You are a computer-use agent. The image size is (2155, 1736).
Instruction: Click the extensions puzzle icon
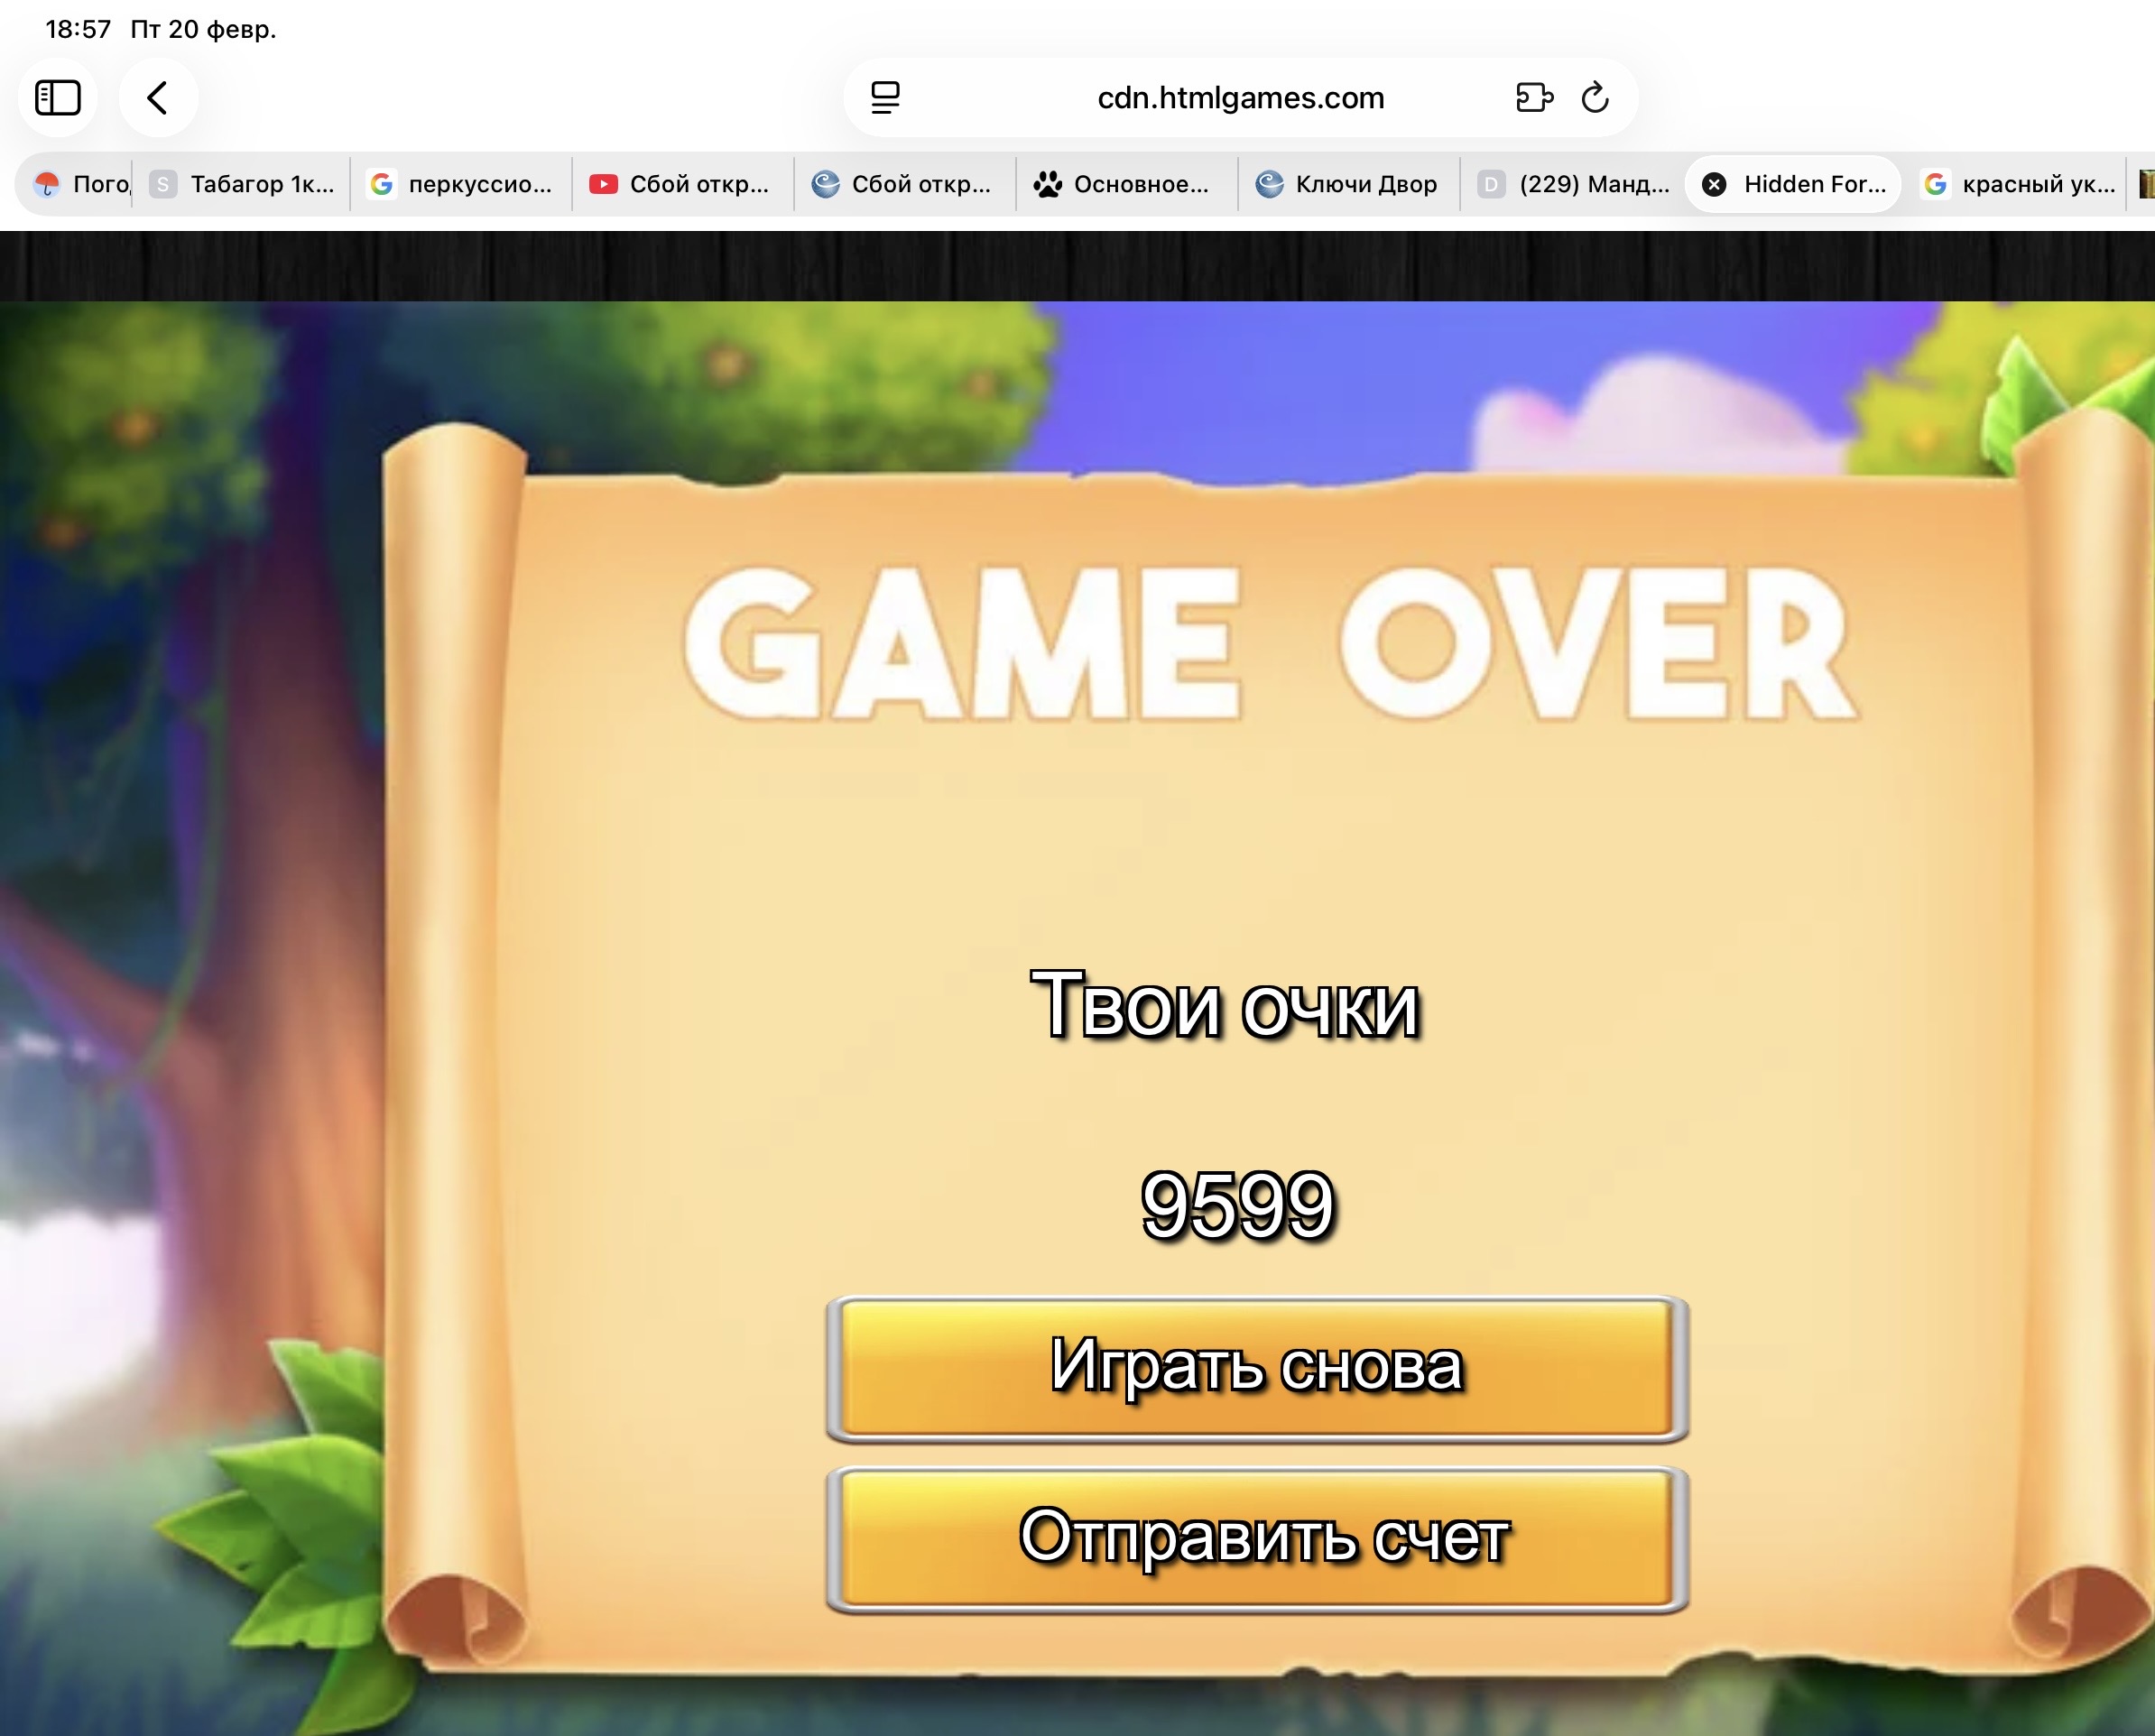point(1533,98)
